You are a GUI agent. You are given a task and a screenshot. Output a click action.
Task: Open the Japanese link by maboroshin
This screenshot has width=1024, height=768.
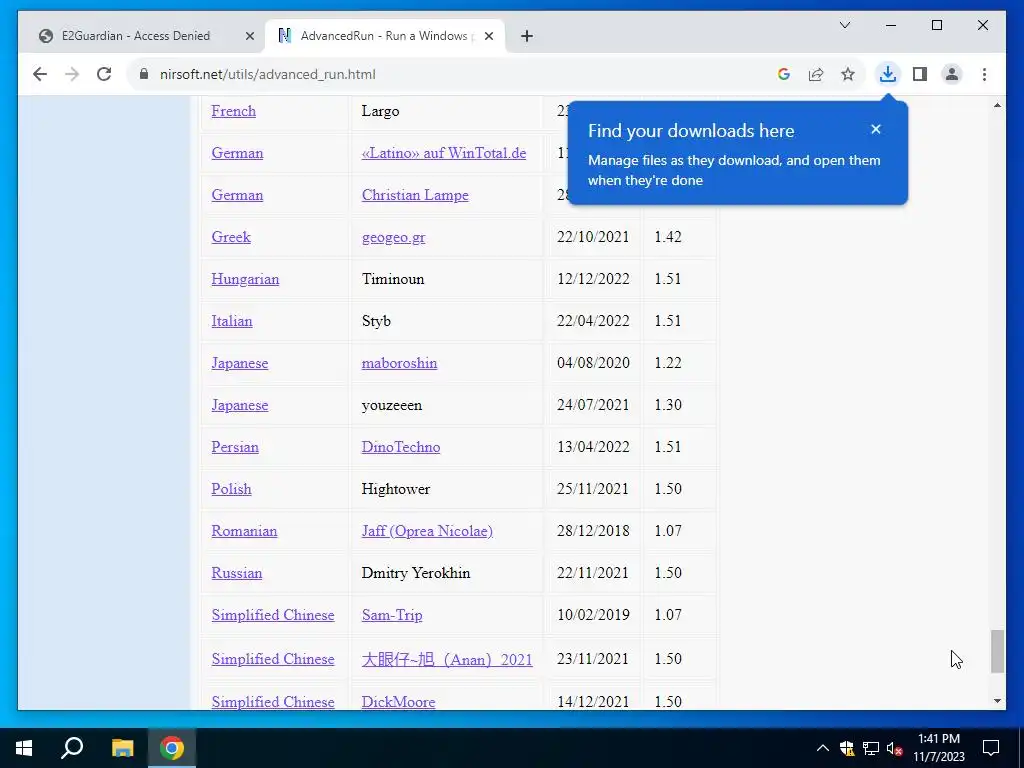click(240, 363)
